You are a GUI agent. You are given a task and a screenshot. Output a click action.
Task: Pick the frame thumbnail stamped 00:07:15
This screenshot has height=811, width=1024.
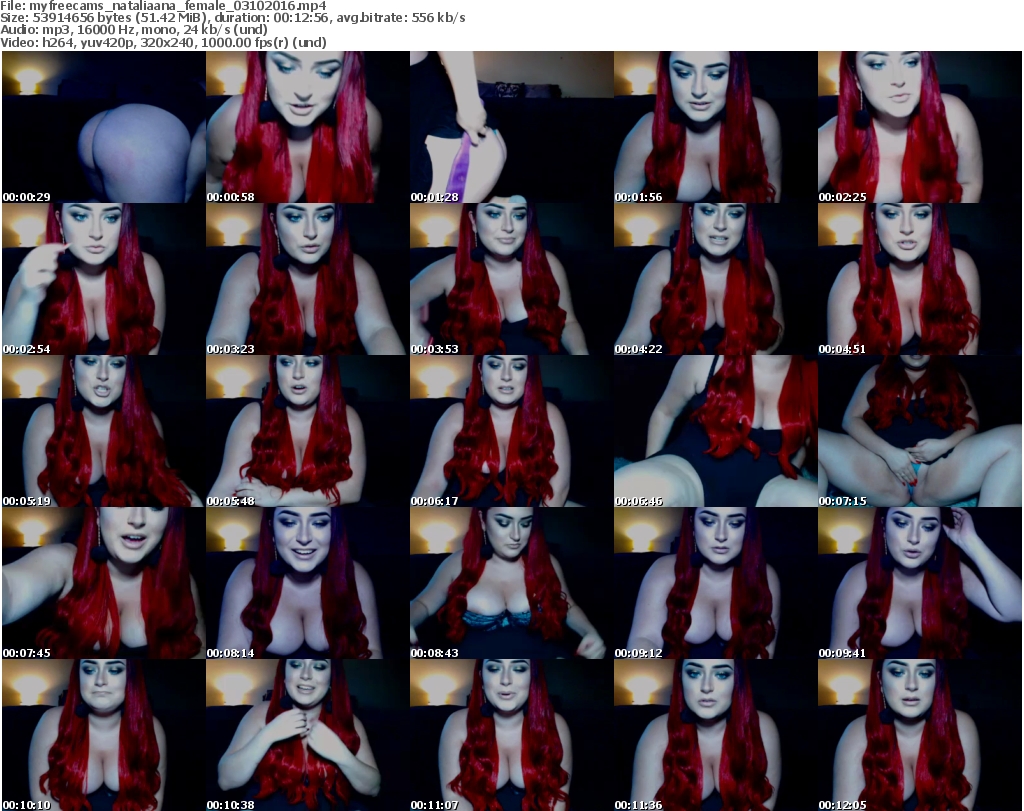[x=920, y=431]
